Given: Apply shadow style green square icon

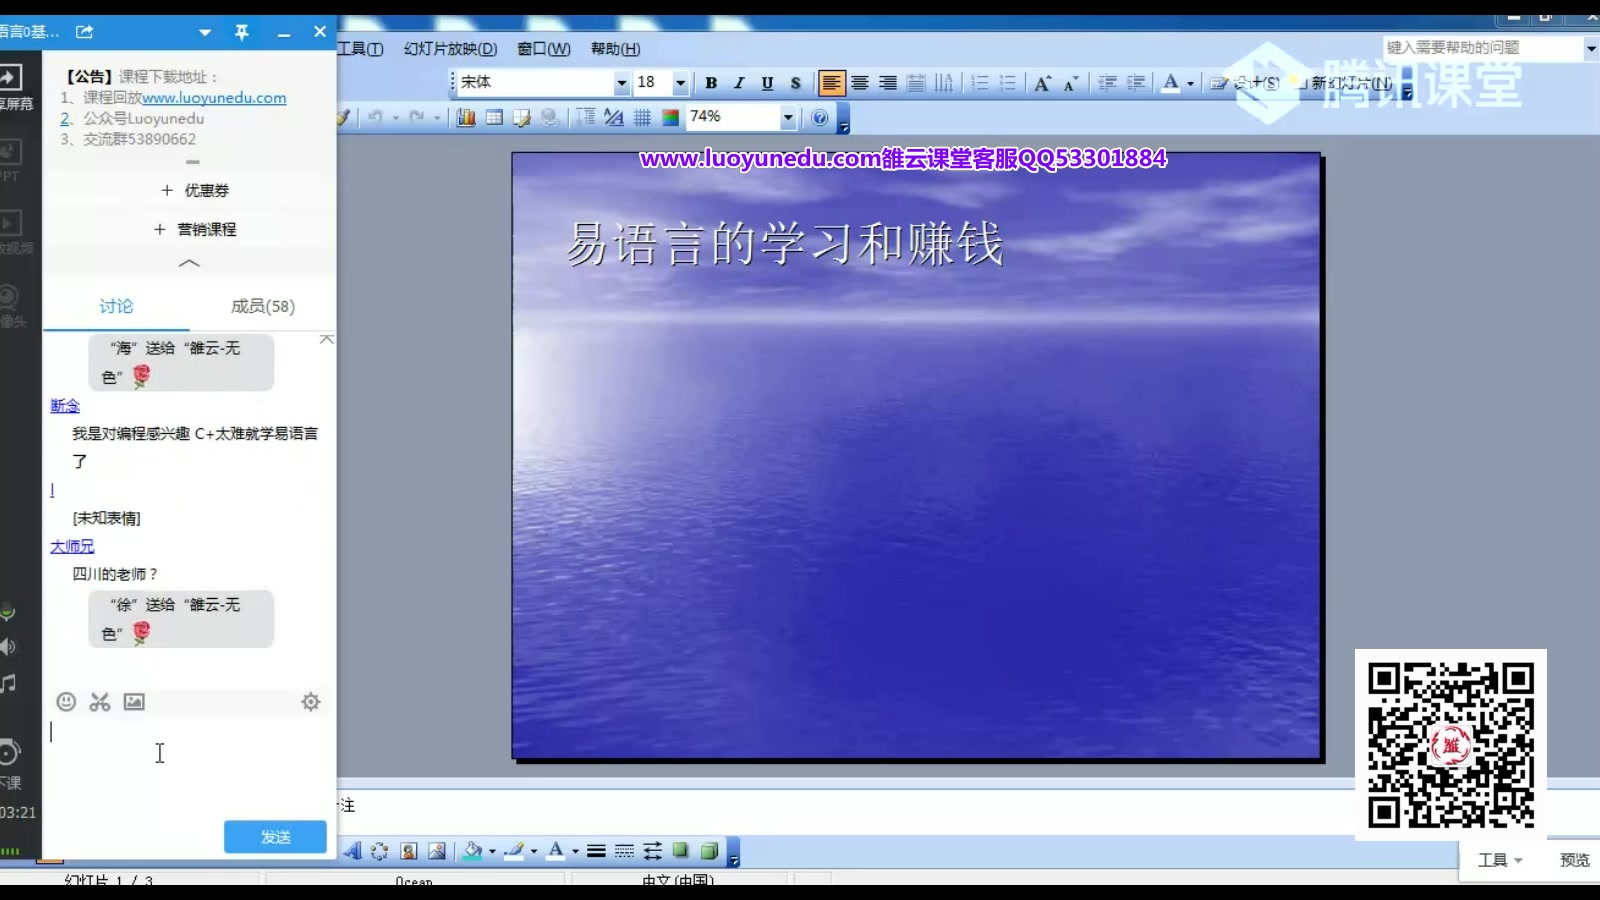Looking at the screenshot, I should coord(681,851).
